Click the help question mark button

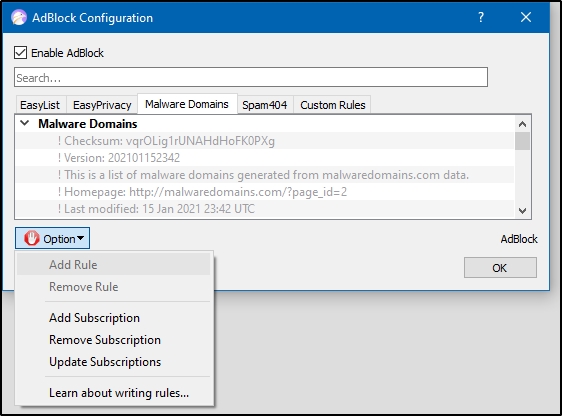pyautogui.click(x=481, y=17)
